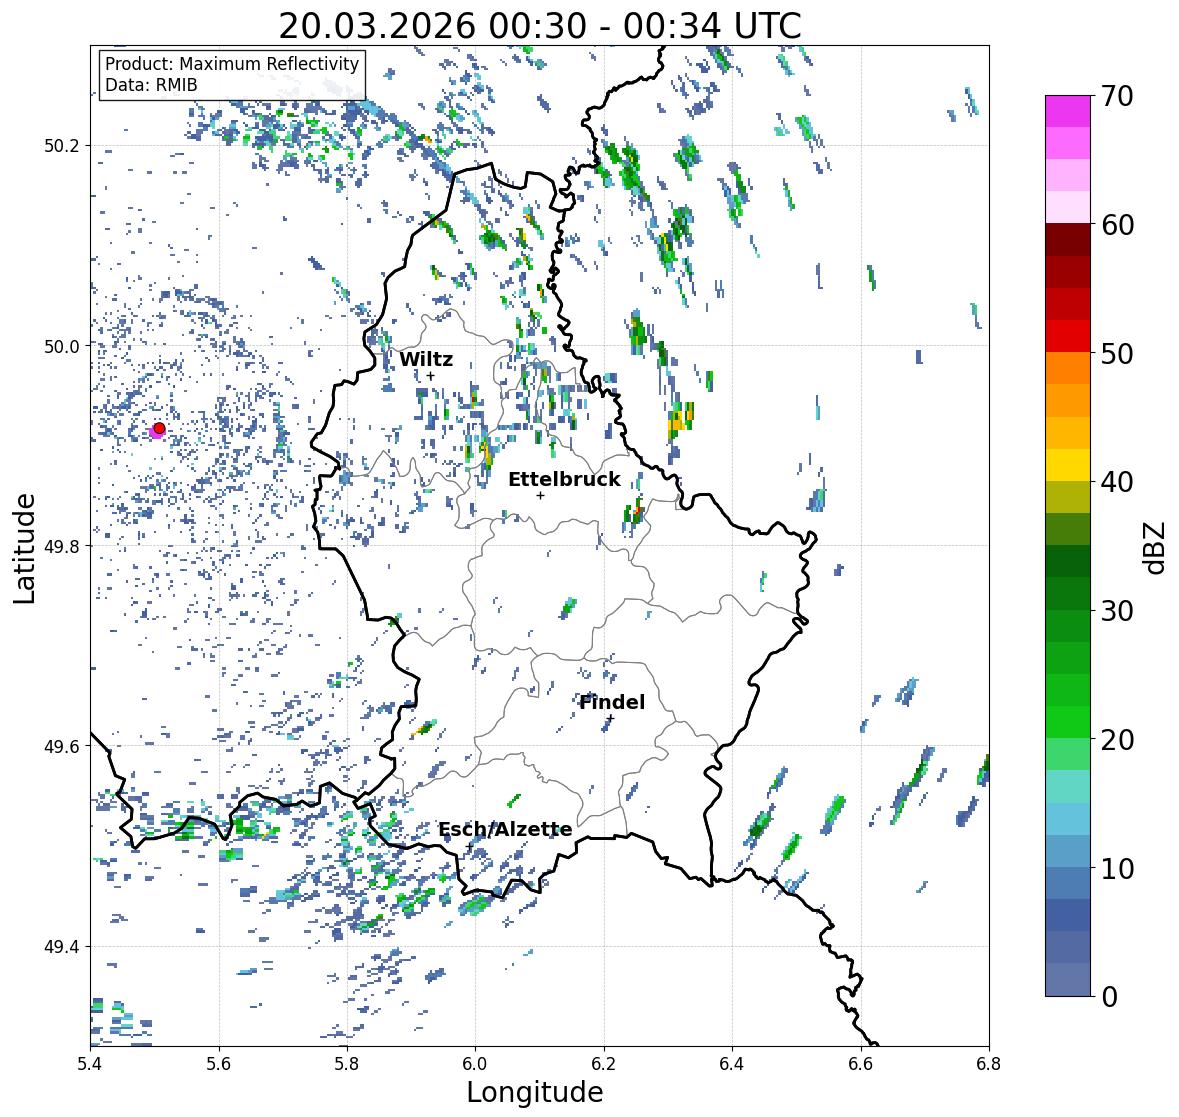Click the longitude tick label 6.2
The width and height of the screenshot is (1179, 1117).
(604, 1063)
